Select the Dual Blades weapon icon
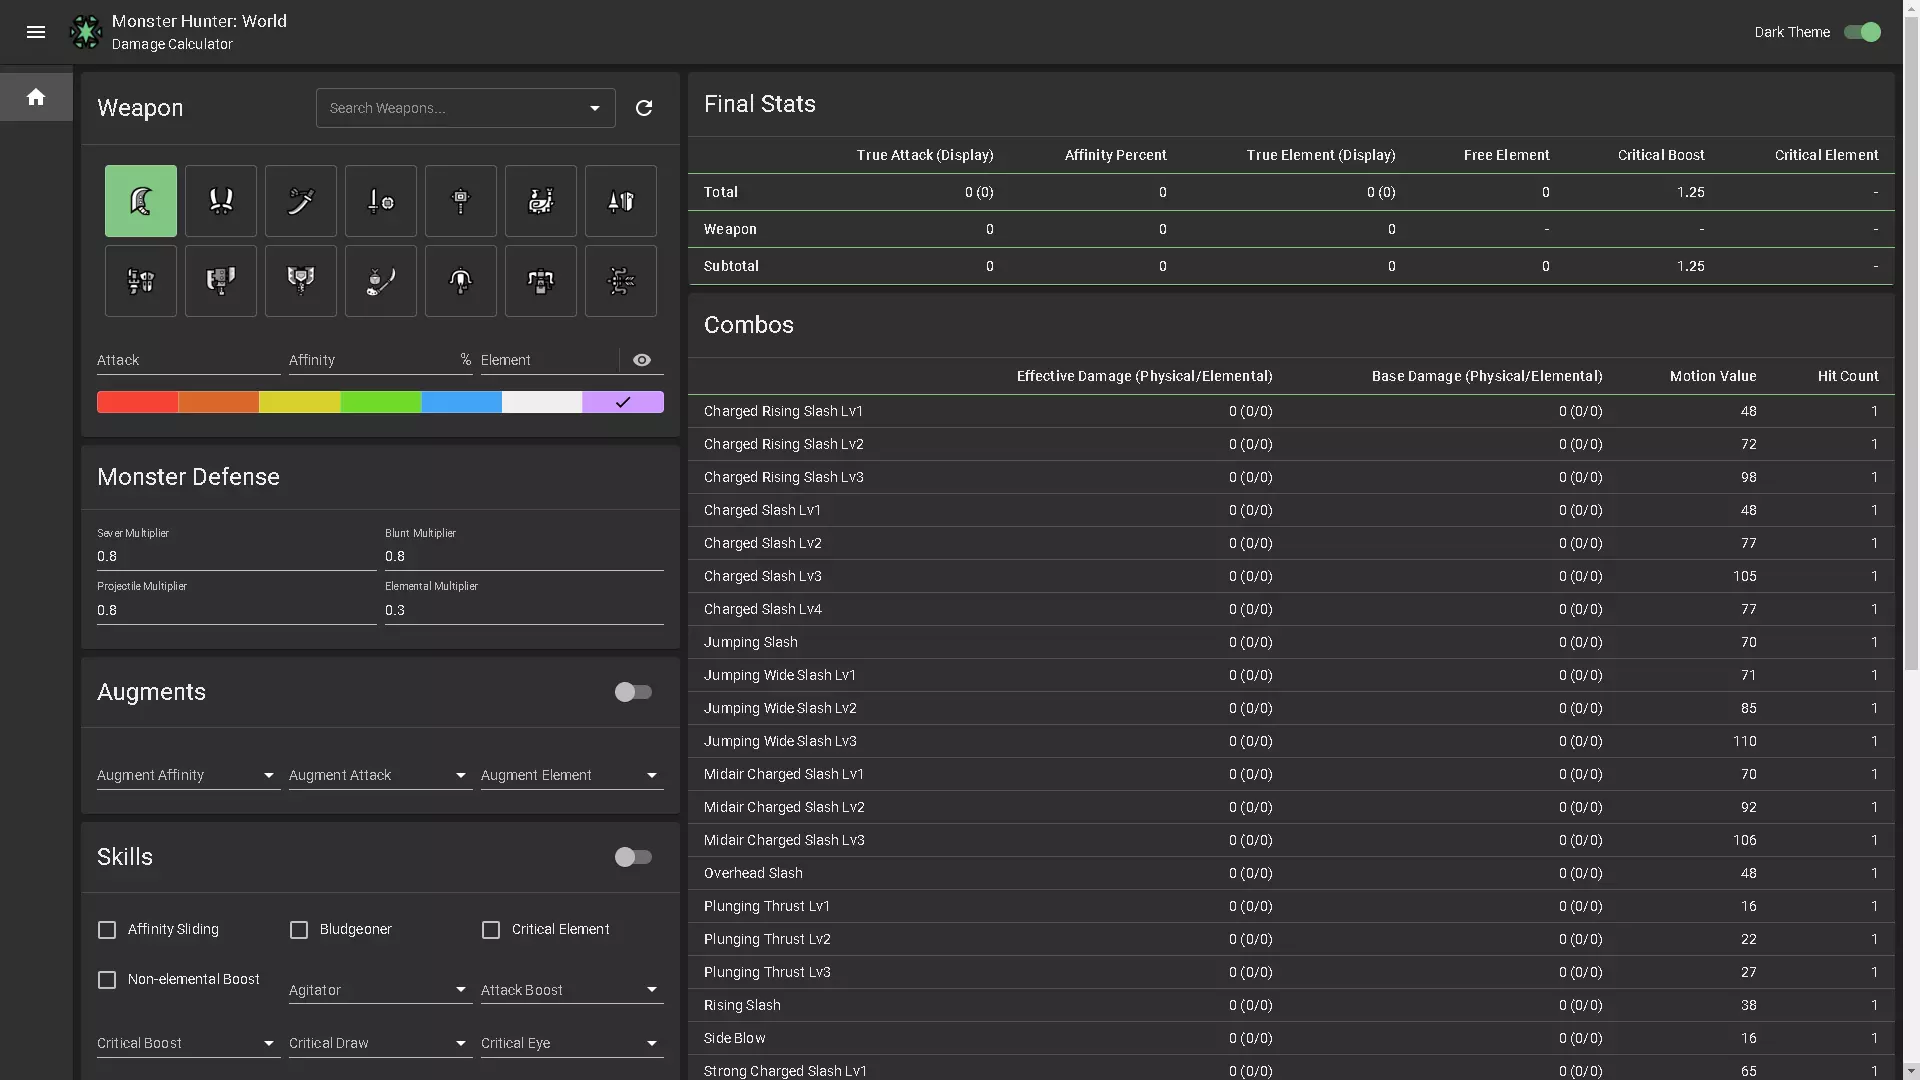 tap(220, 201)
